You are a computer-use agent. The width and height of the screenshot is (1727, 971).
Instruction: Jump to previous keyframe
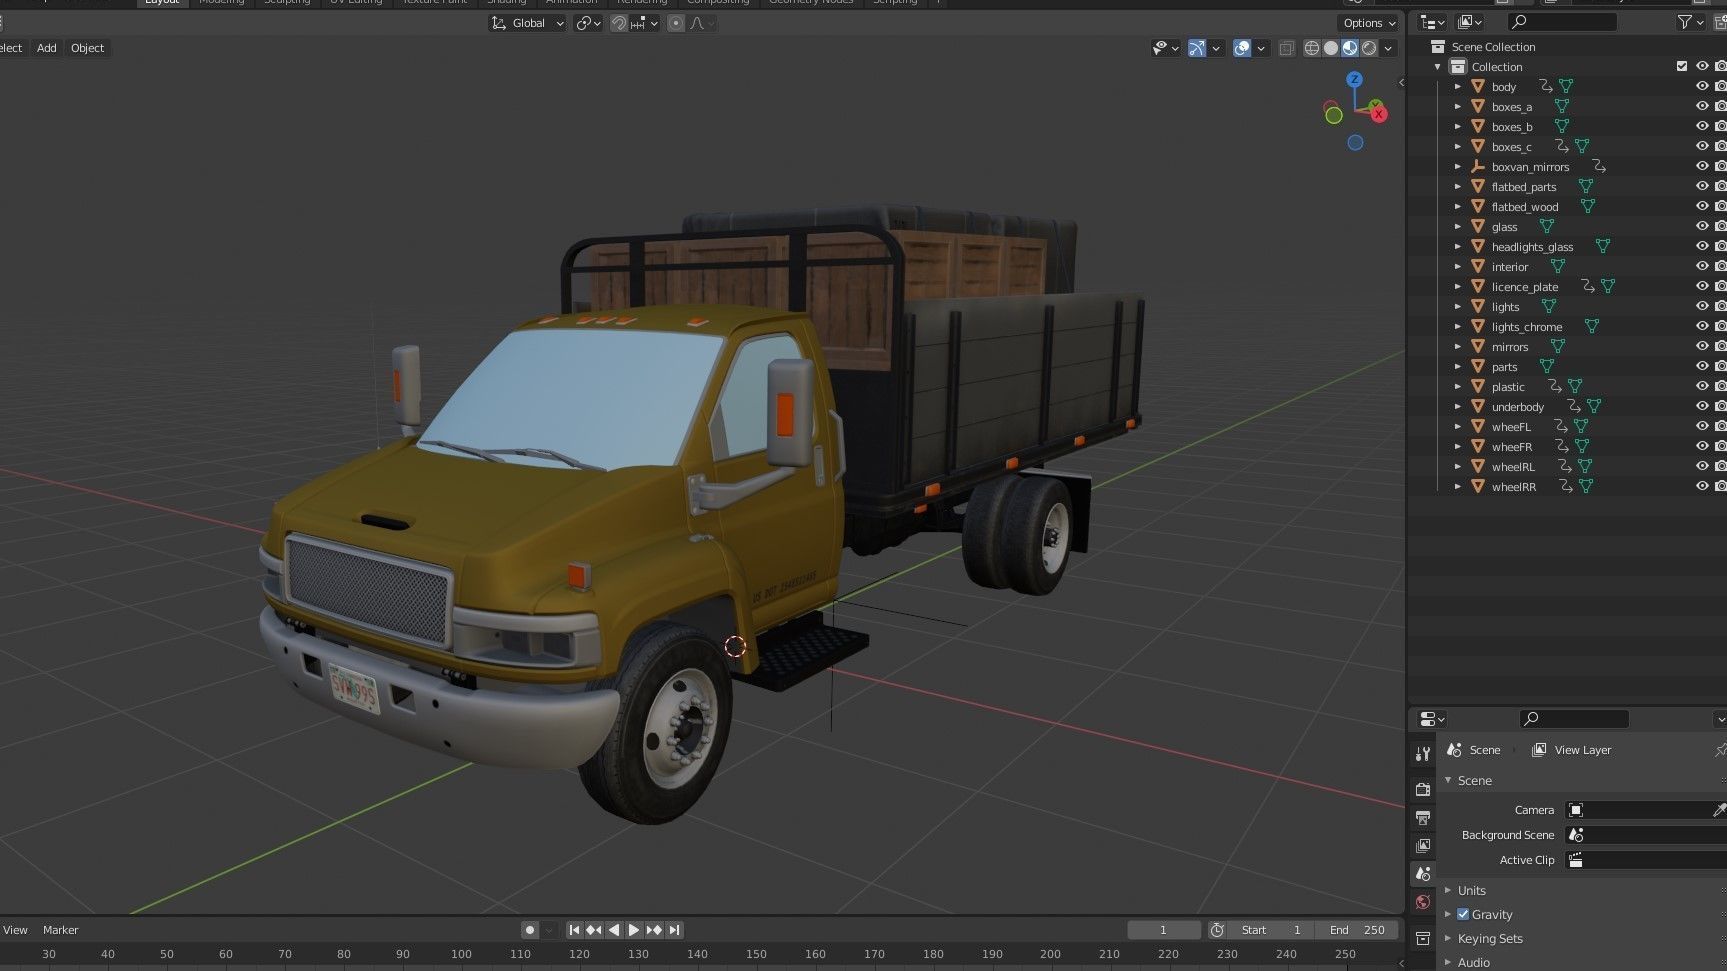click(x=594, y=930)
